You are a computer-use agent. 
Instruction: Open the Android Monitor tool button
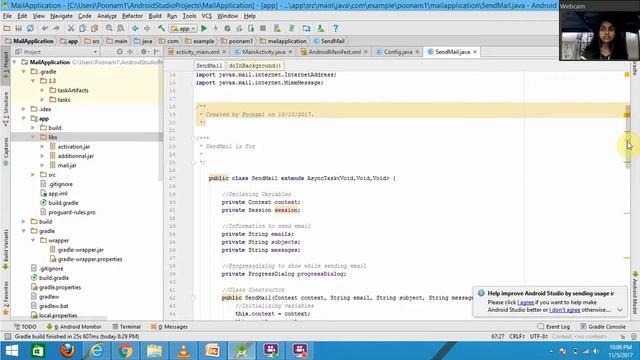(x=74, y=327)
